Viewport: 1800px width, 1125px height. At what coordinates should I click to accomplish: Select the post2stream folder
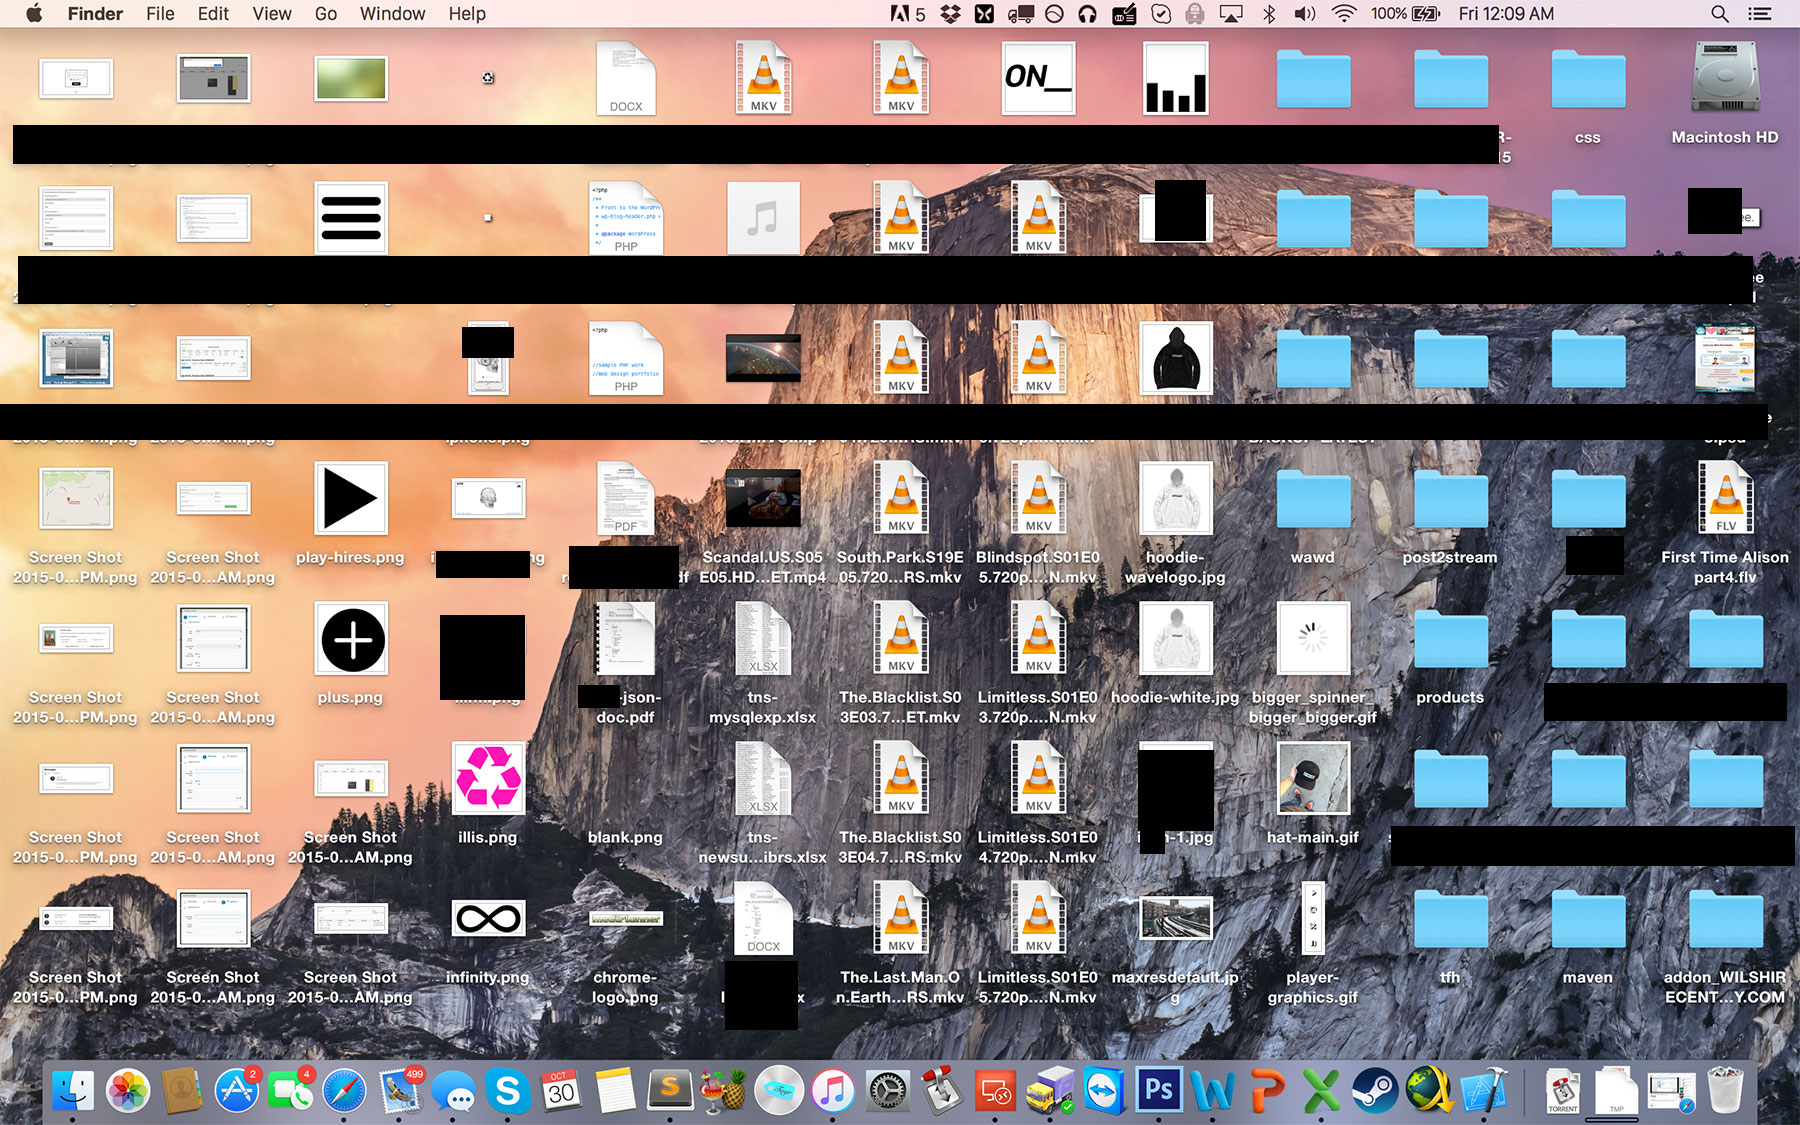click(1450, 499)
